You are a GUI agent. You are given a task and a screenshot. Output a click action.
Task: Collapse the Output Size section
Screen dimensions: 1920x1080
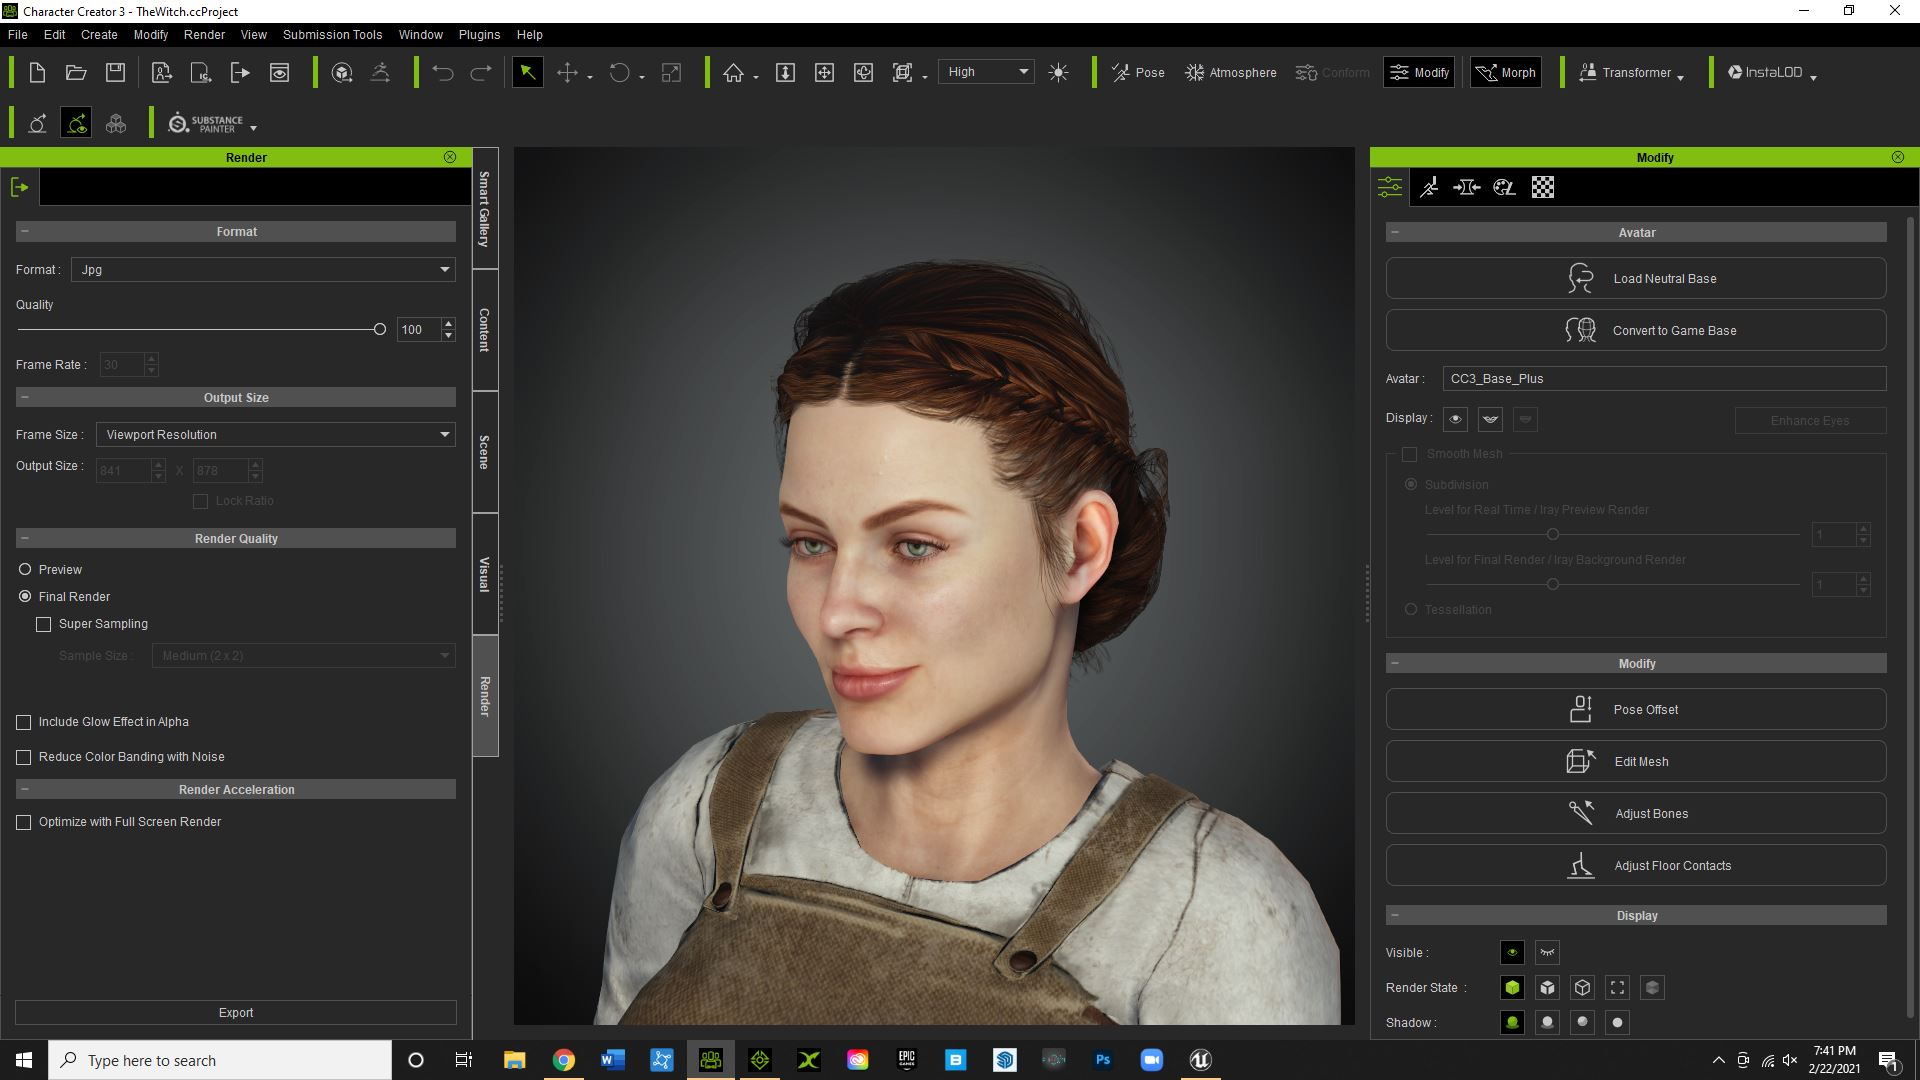25,397
